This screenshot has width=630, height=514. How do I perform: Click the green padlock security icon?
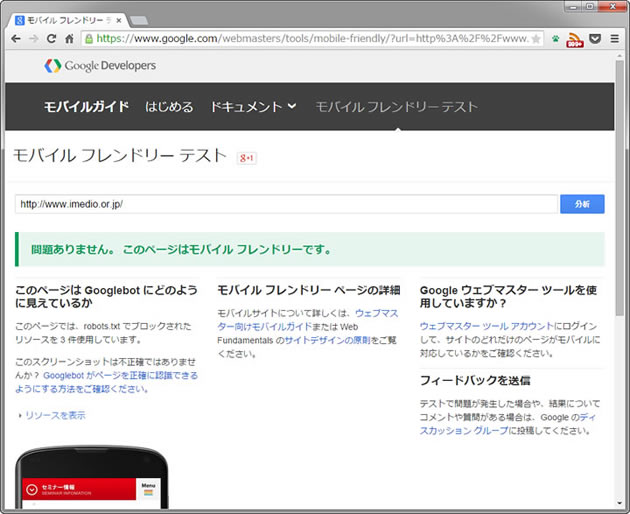pyautogui.click(x=89, y=39)
